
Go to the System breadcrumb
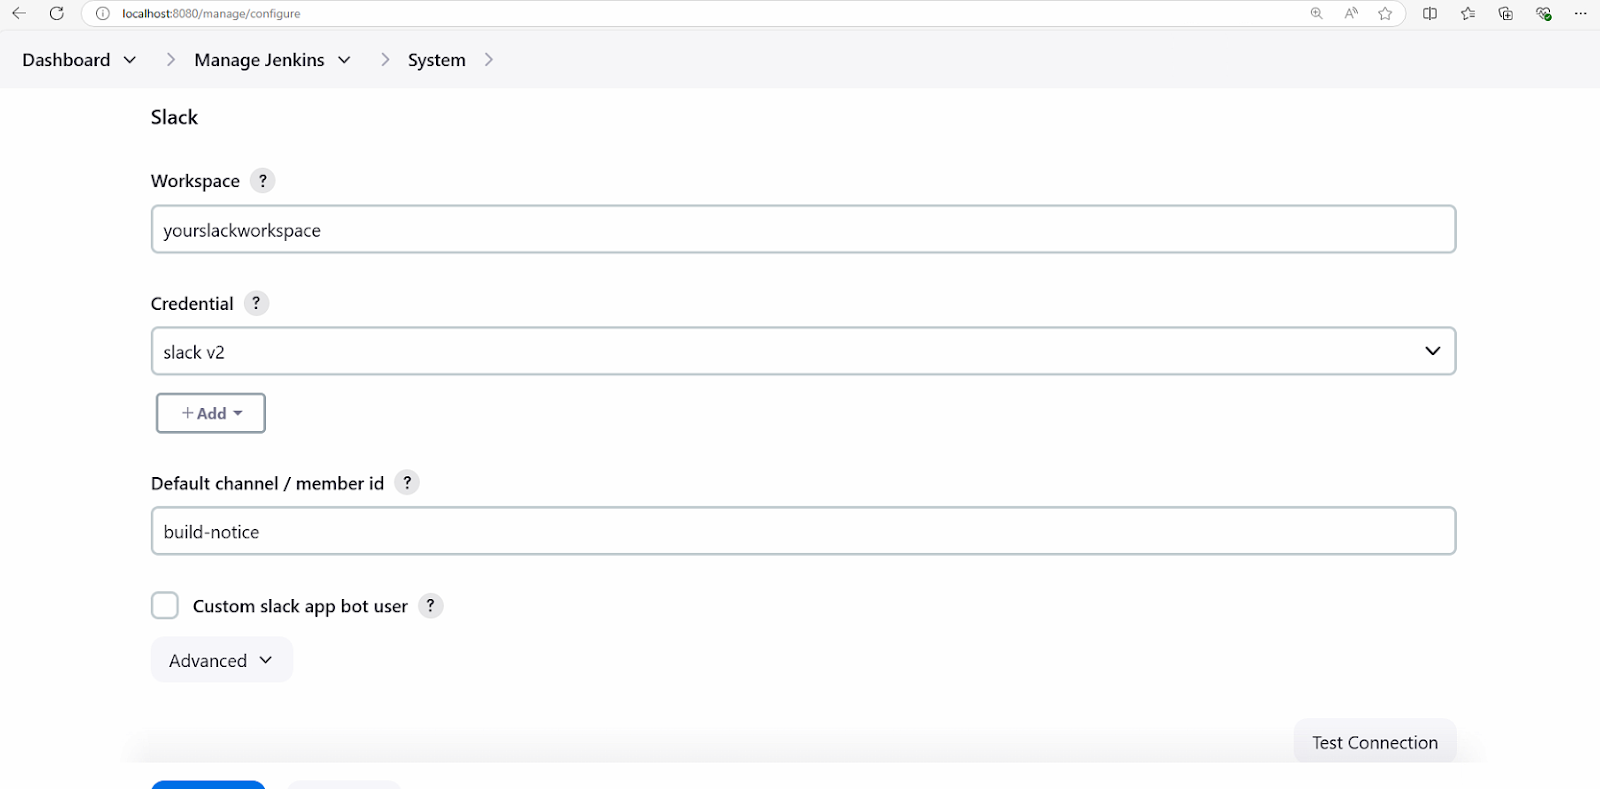pyautogui.click(x=437, y=60)
